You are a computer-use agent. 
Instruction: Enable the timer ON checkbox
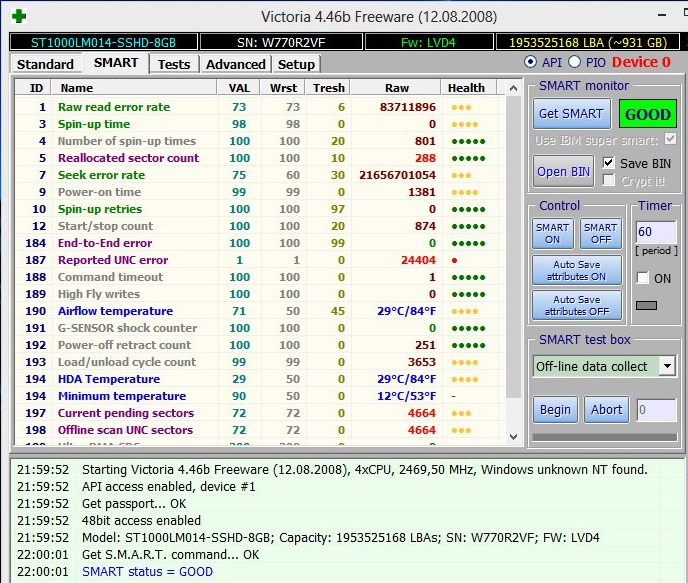642,278
